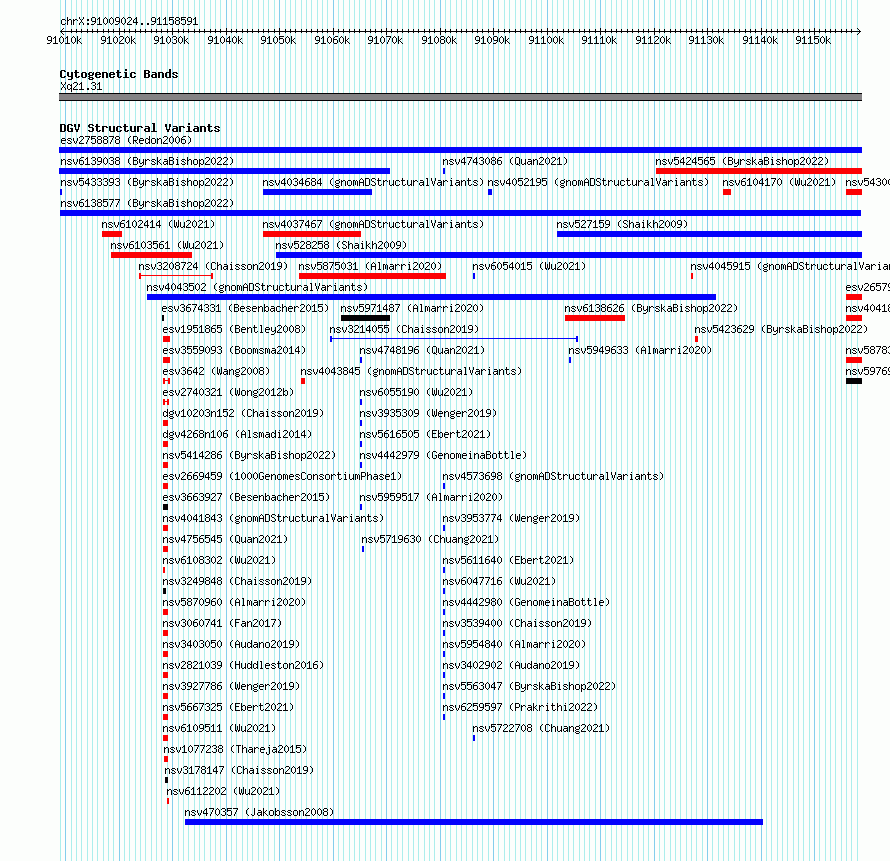
Task: Click nsv3208724 (Chaisson2019) label
Action: (x=213, y=266)
